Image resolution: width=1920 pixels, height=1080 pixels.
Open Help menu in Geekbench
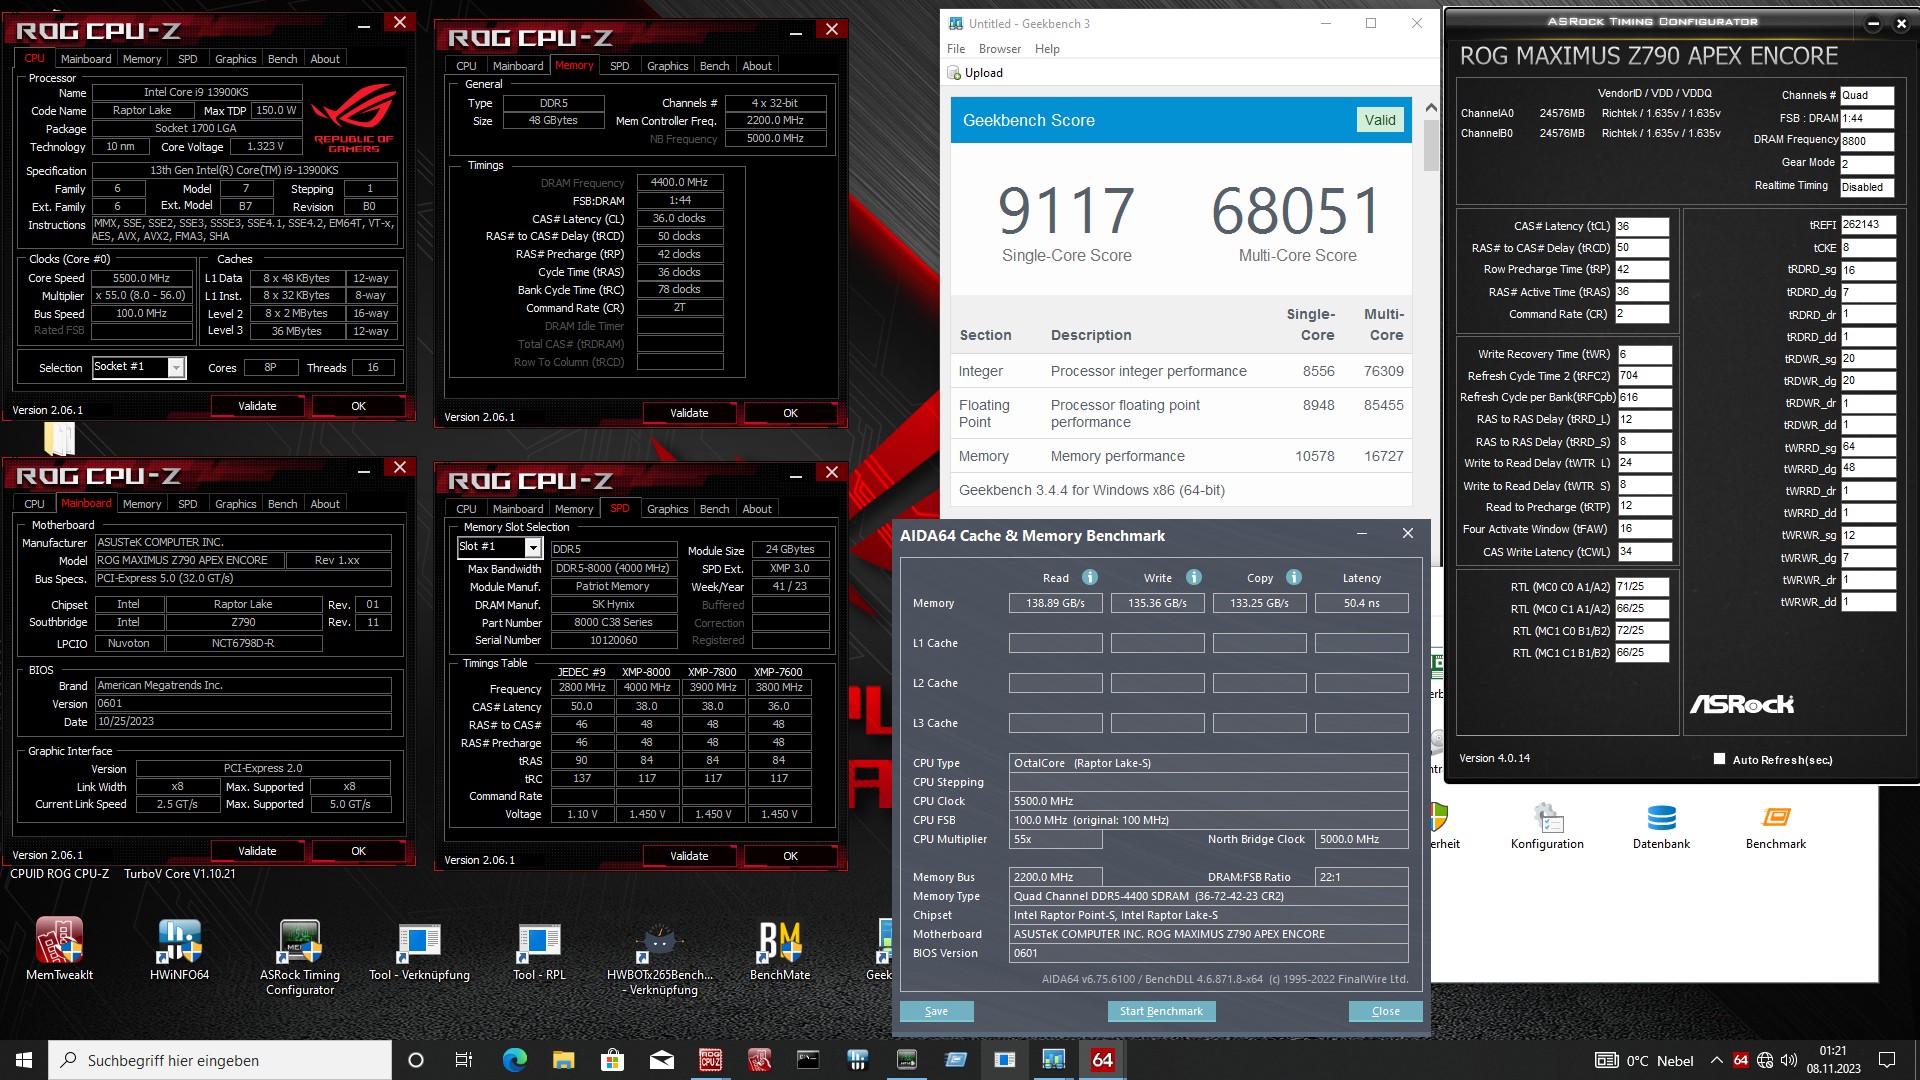1047,49
